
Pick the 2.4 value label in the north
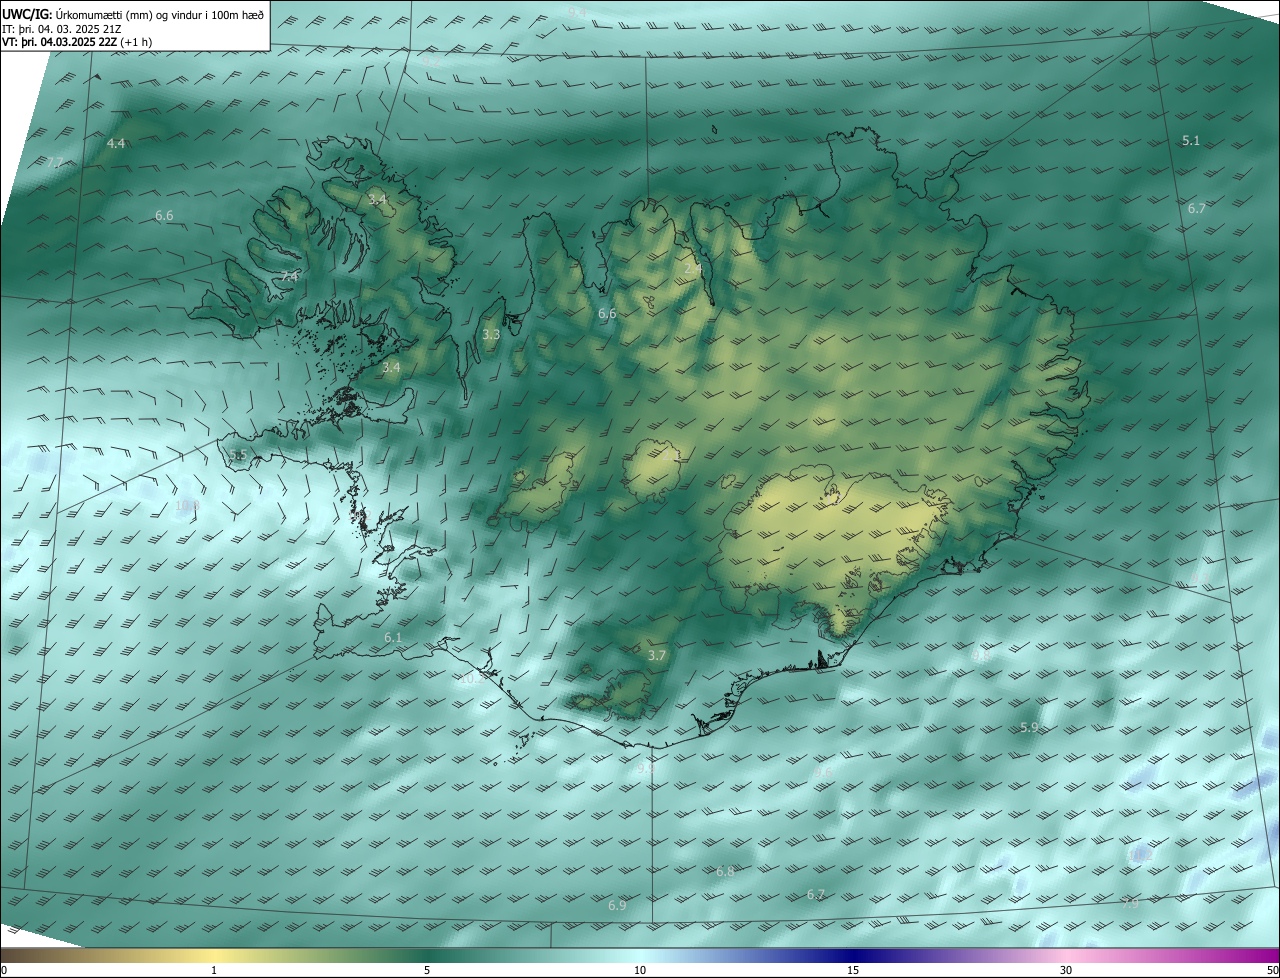693,269
